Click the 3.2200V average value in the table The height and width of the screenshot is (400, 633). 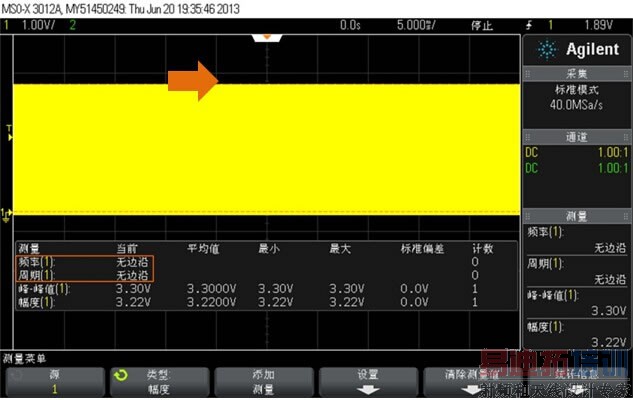pyautogui.click(x=211, y=302)
